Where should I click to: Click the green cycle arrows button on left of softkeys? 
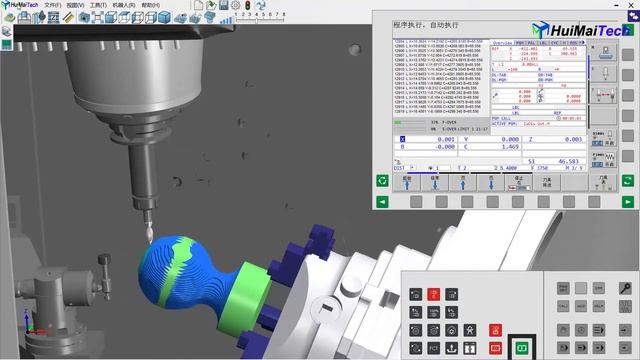382,180
